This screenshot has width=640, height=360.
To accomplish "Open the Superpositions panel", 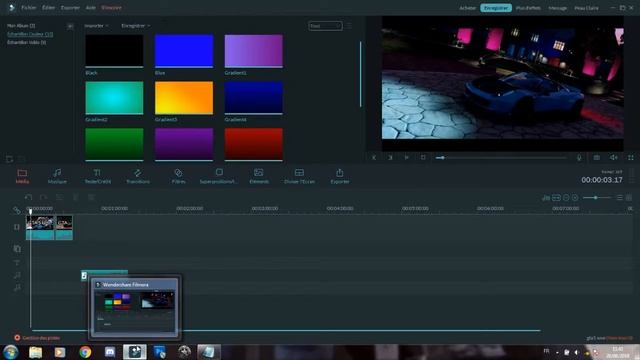I will click(218, 176).
